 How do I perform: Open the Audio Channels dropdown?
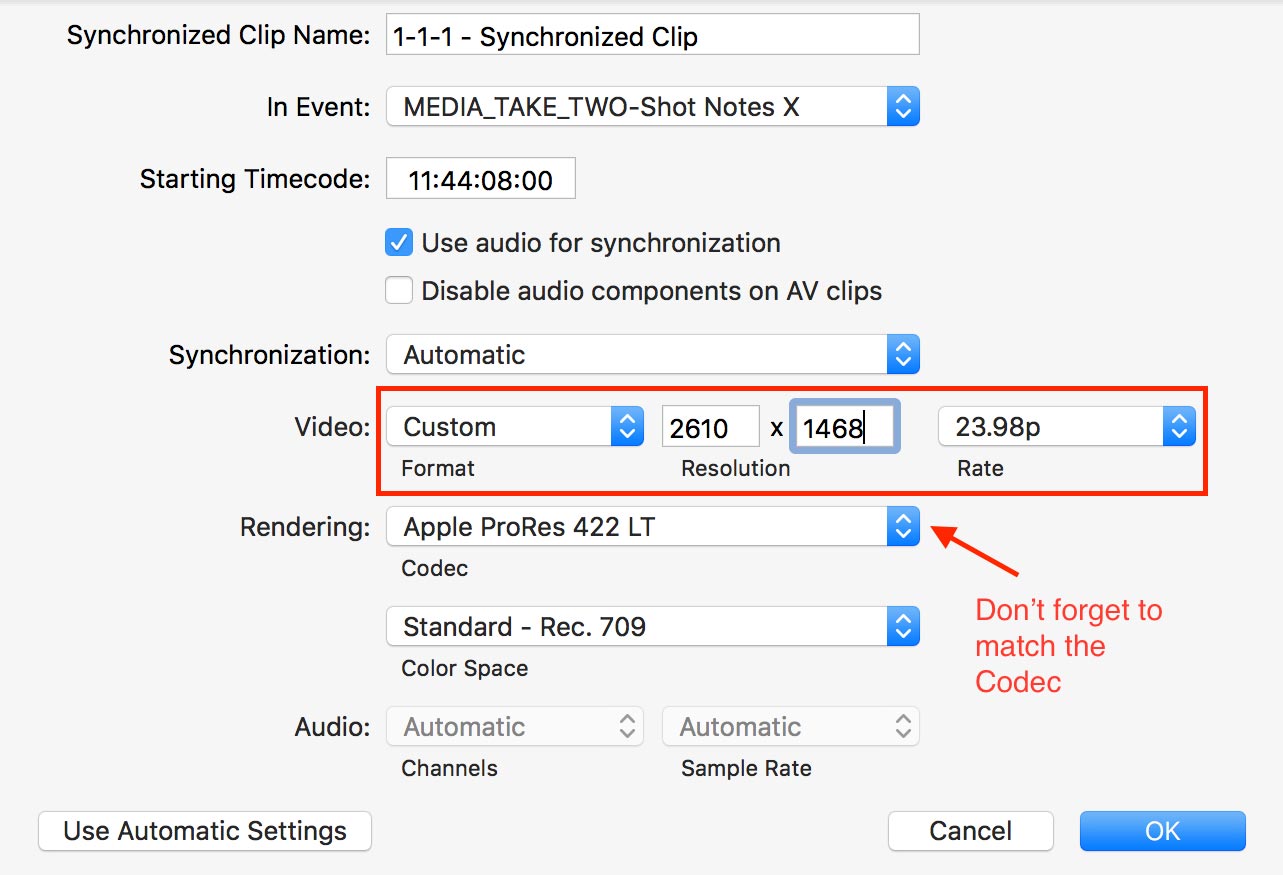point(514,727)
